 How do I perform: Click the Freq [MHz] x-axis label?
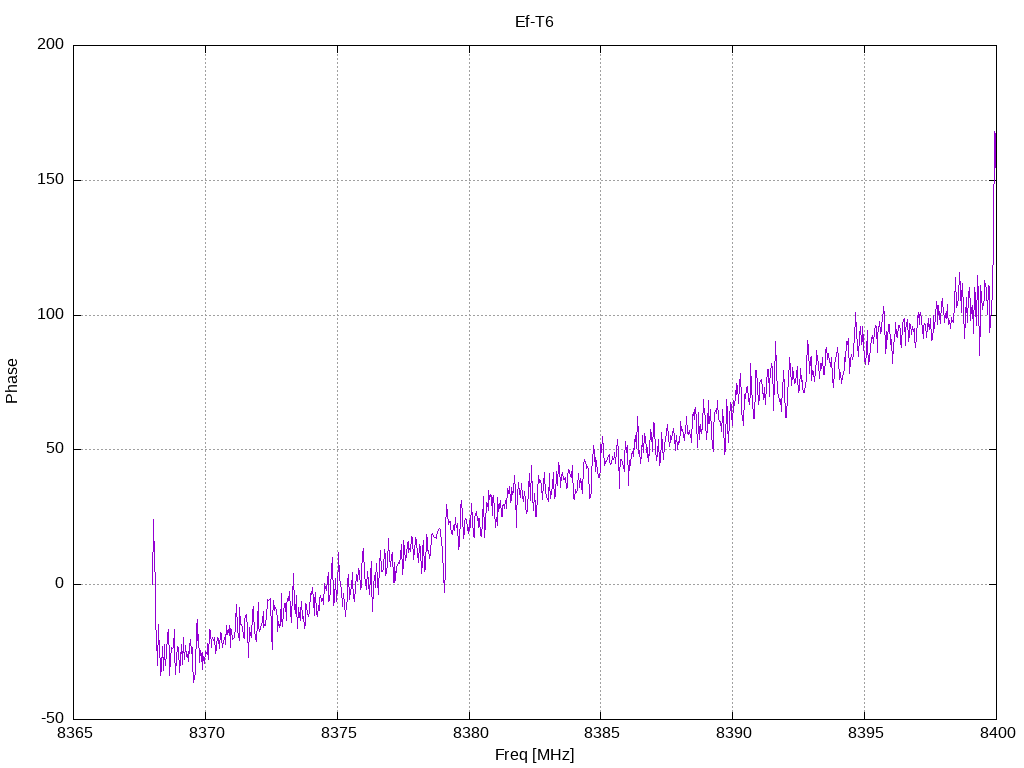pos(534,755)
